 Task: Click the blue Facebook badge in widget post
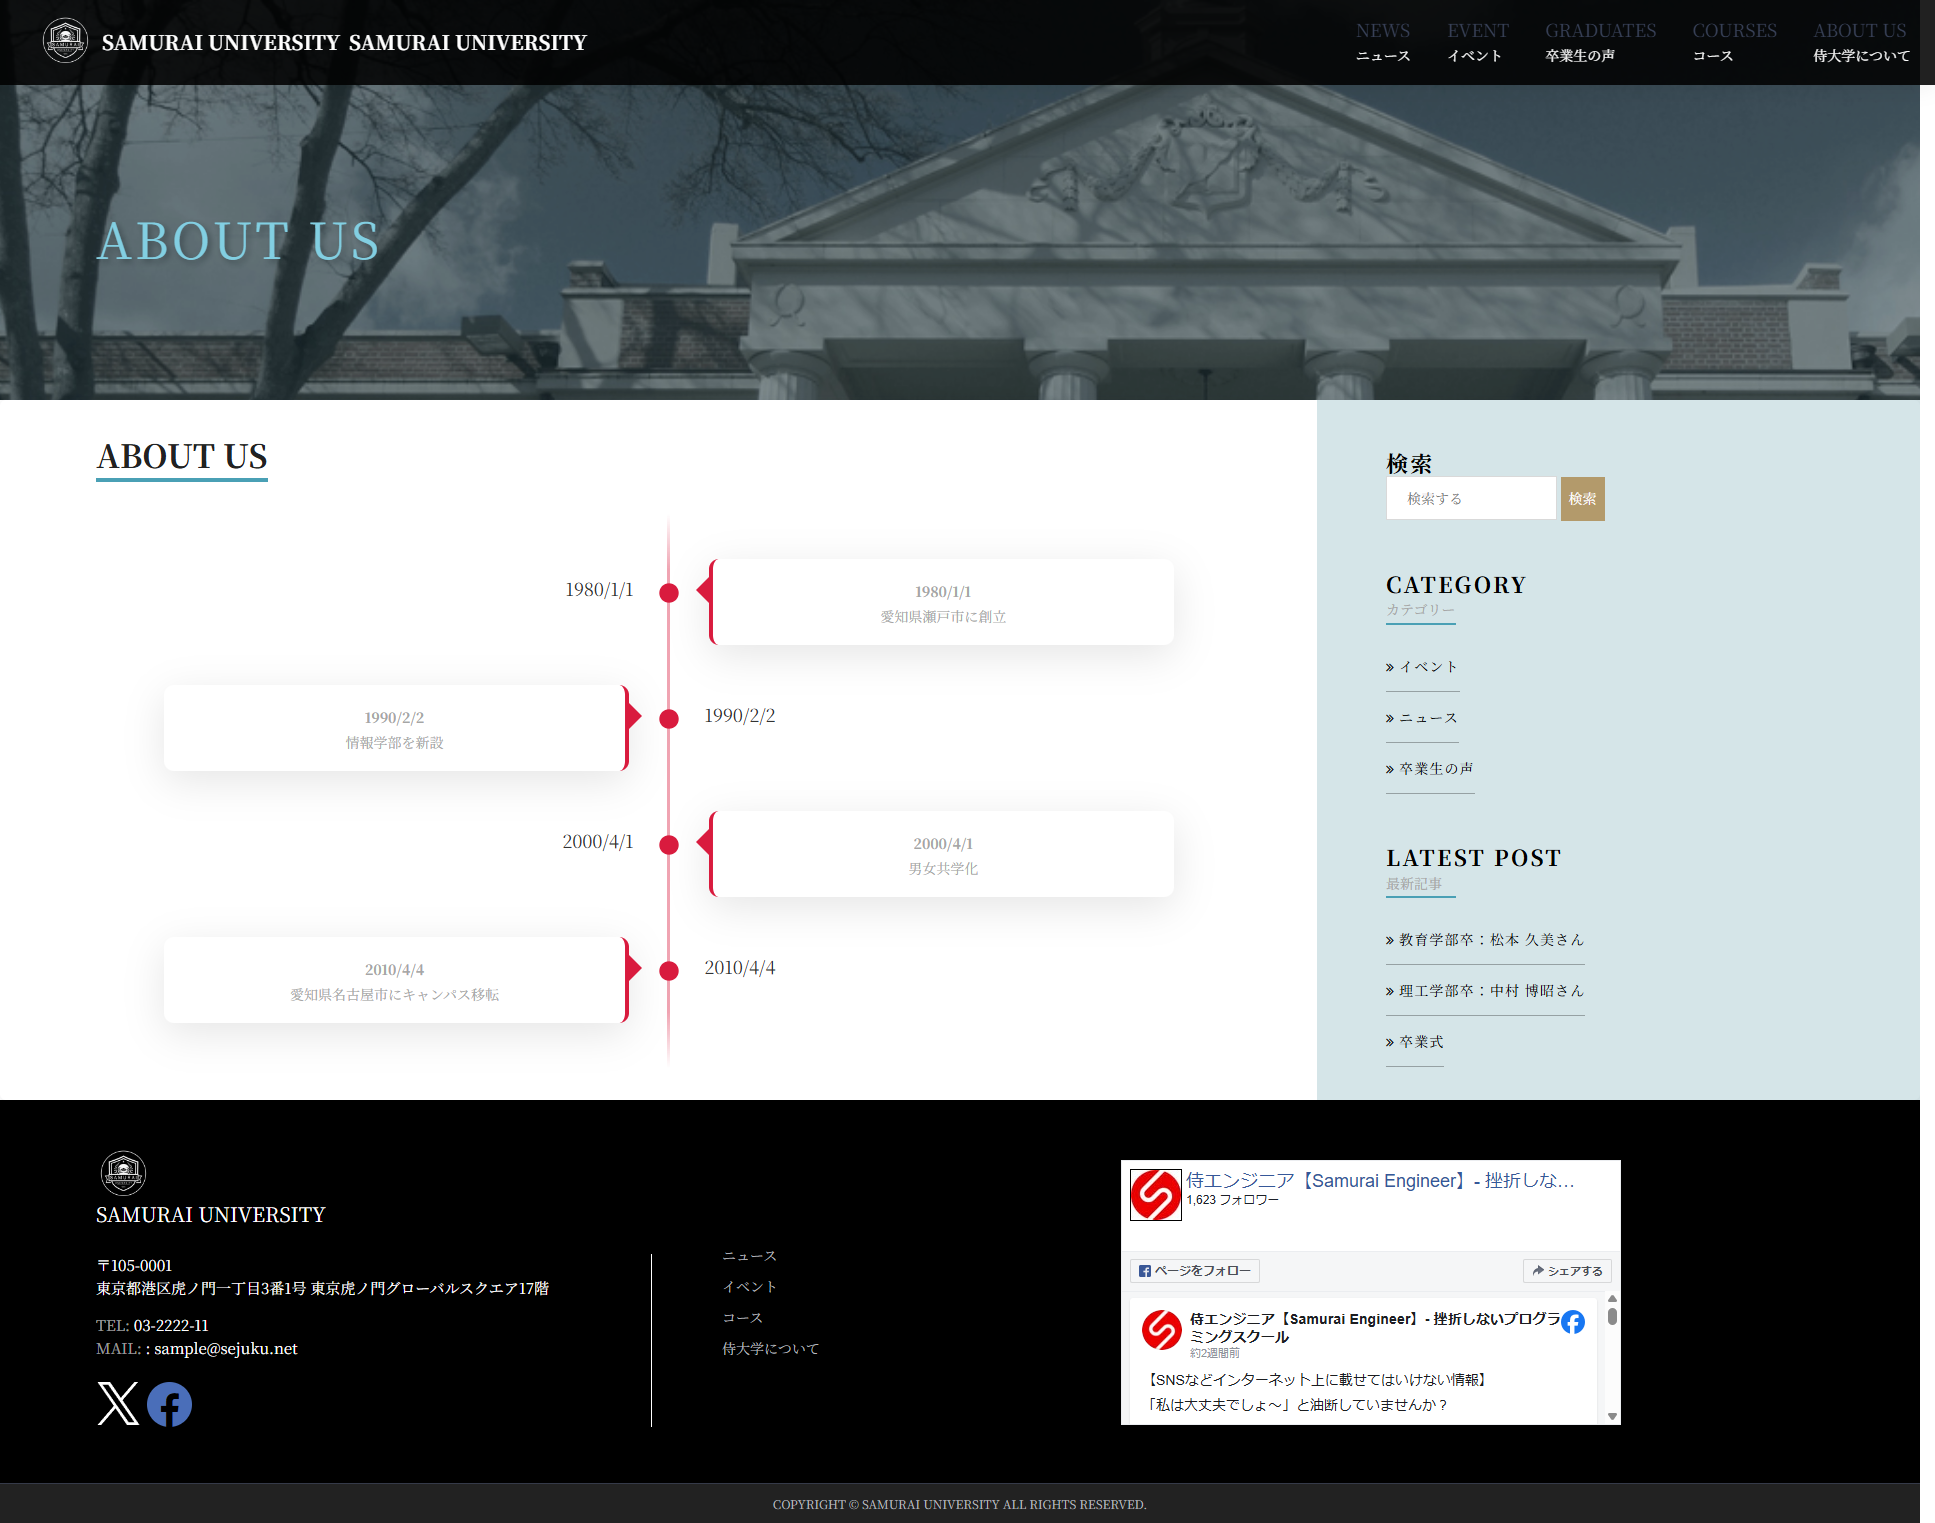click(1573, 1322)
